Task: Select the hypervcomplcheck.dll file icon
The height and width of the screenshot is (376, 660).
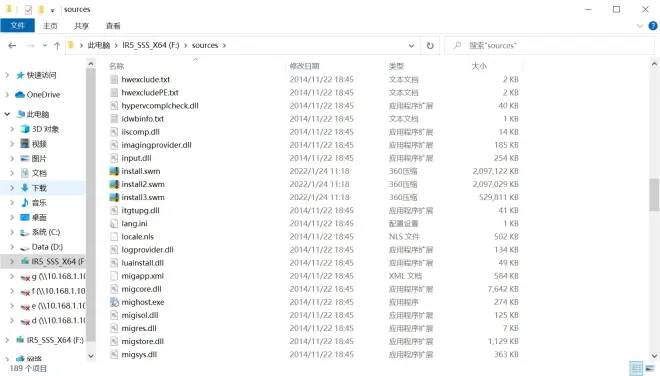Action: [114, 106]
